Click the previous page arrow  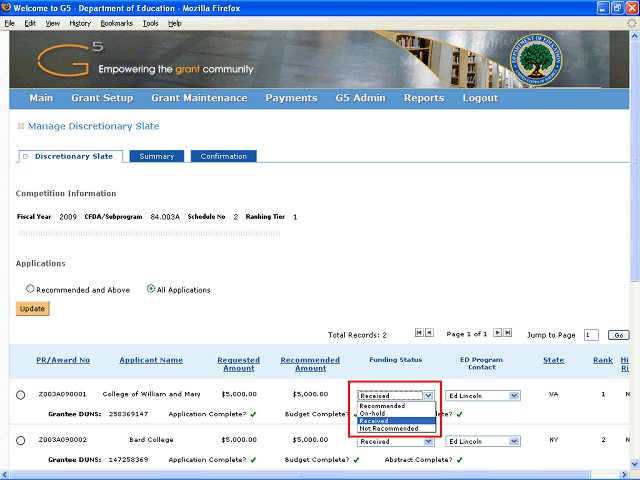(x=429, y=333)
